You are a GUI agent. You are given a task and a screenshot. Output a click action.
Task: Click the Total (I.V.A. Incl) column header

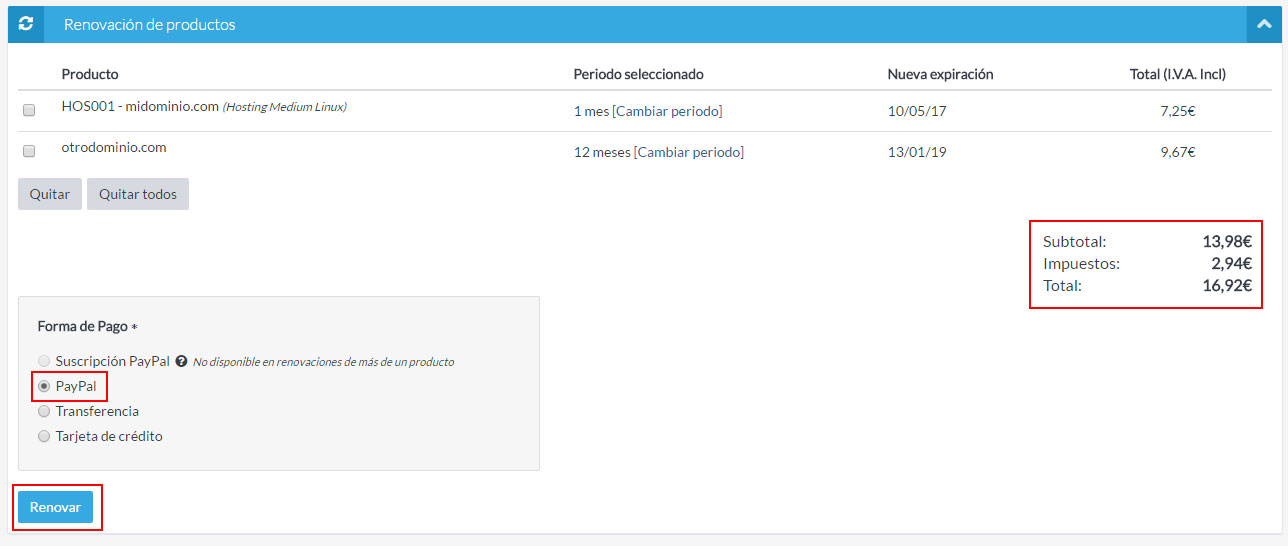click(x=1177, y=74)
